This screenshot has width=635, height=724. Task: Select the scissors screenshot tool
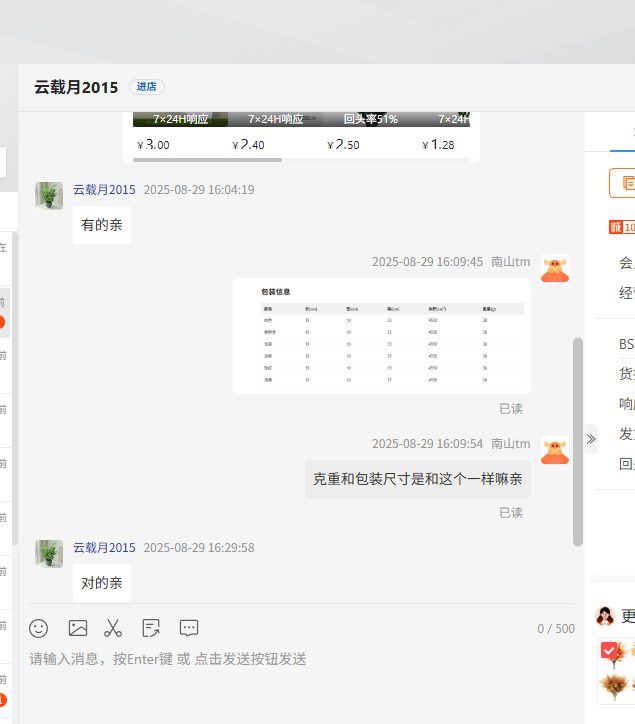(113, 628)
